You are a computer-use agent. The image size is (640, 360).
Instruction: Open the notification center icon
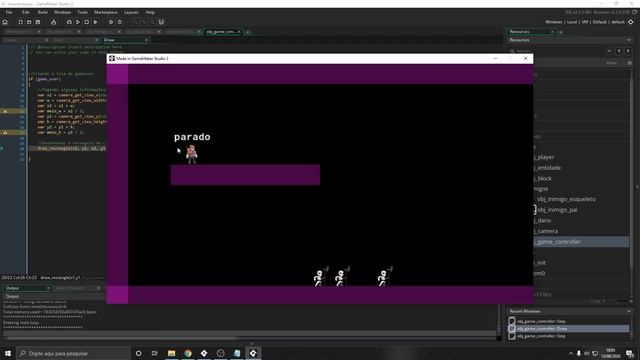pyautogui.click(x=630, y=353)
